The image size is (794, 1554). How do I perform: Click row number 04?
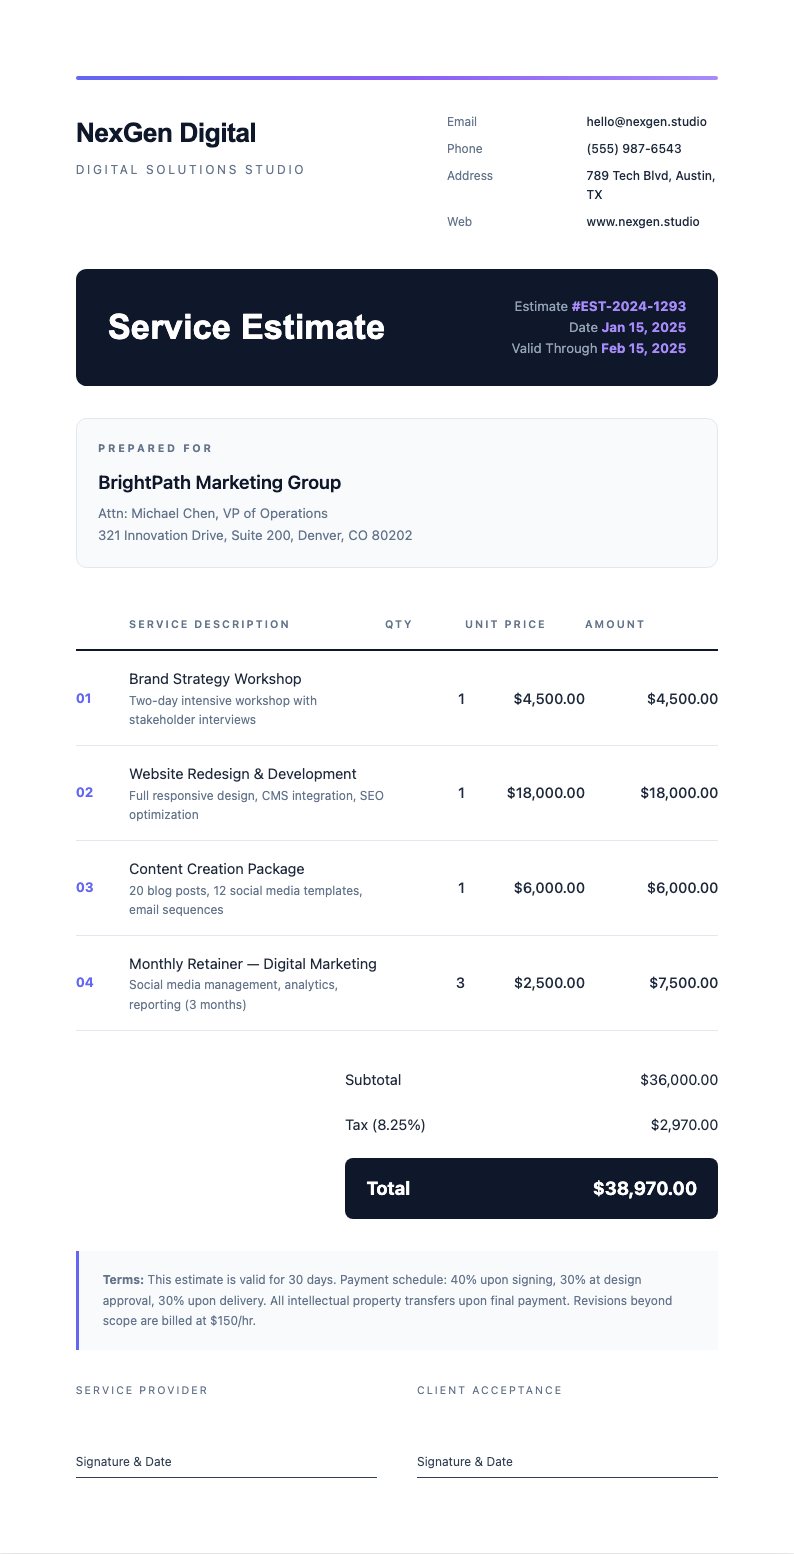(85, 983)
